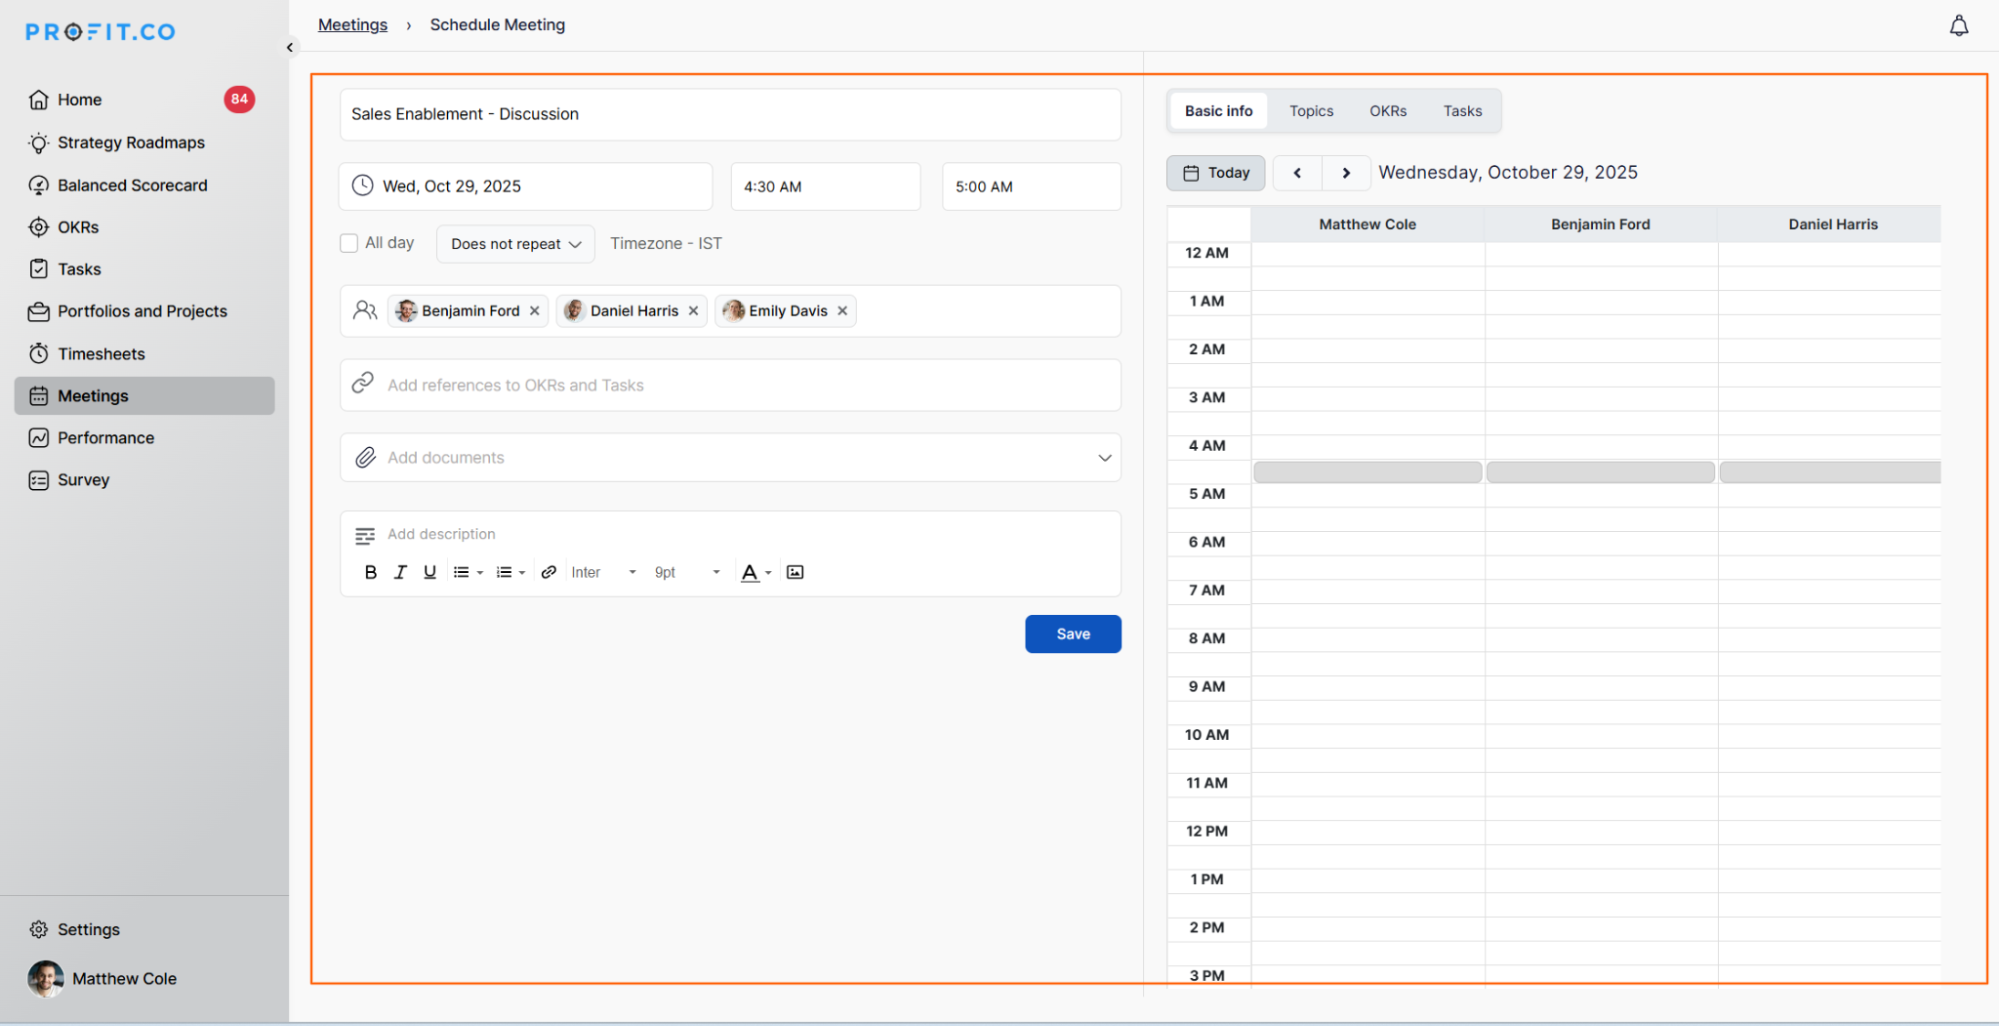Apply bold formatting in description
Viewport: 1999px width, 1026px height.
[x=370, y=572]
